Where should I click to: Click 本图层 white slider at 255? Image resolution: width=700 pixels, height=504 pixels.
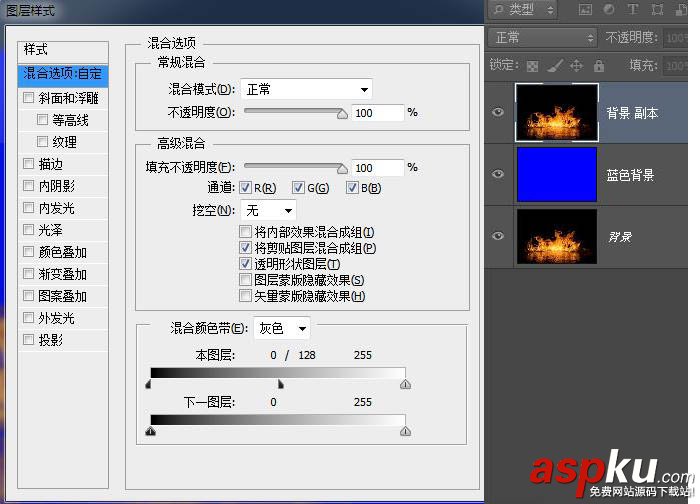405,384
